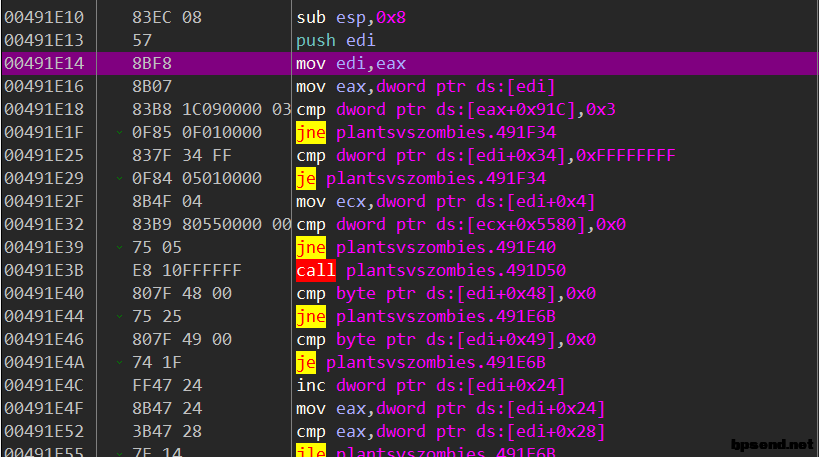This screenshot has height=457, width=819.
Task: Click bytes '0F84 05010000'
Action: coord(197,178)
